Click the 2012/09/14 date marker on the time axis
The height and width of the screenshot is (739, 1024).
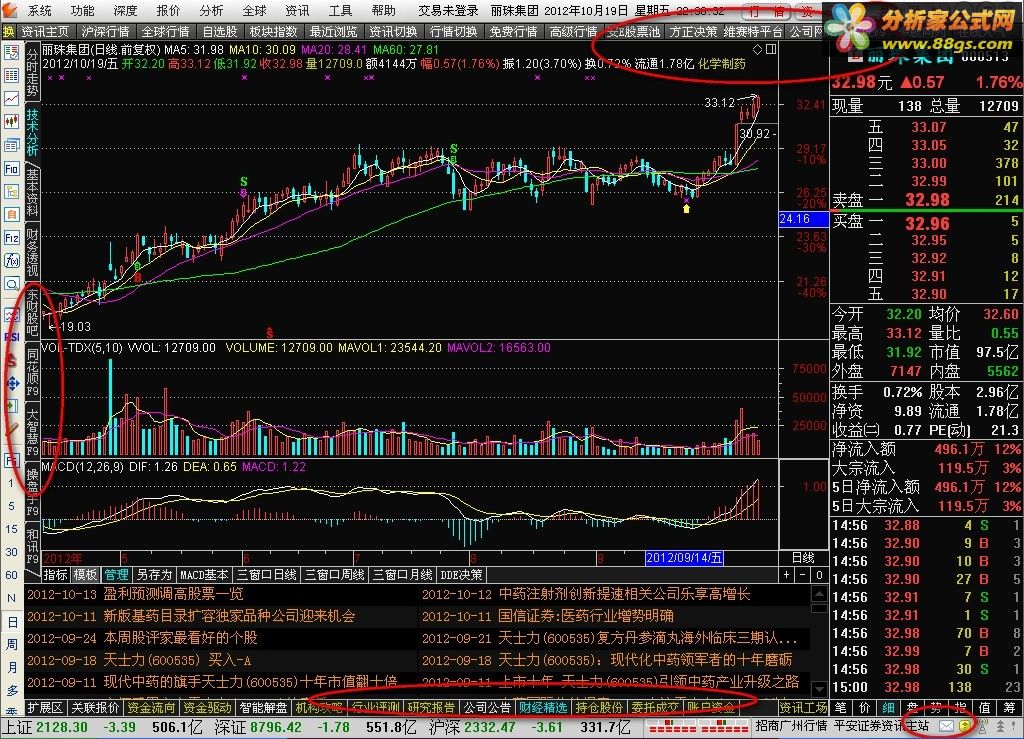click(x=684, y=558)
